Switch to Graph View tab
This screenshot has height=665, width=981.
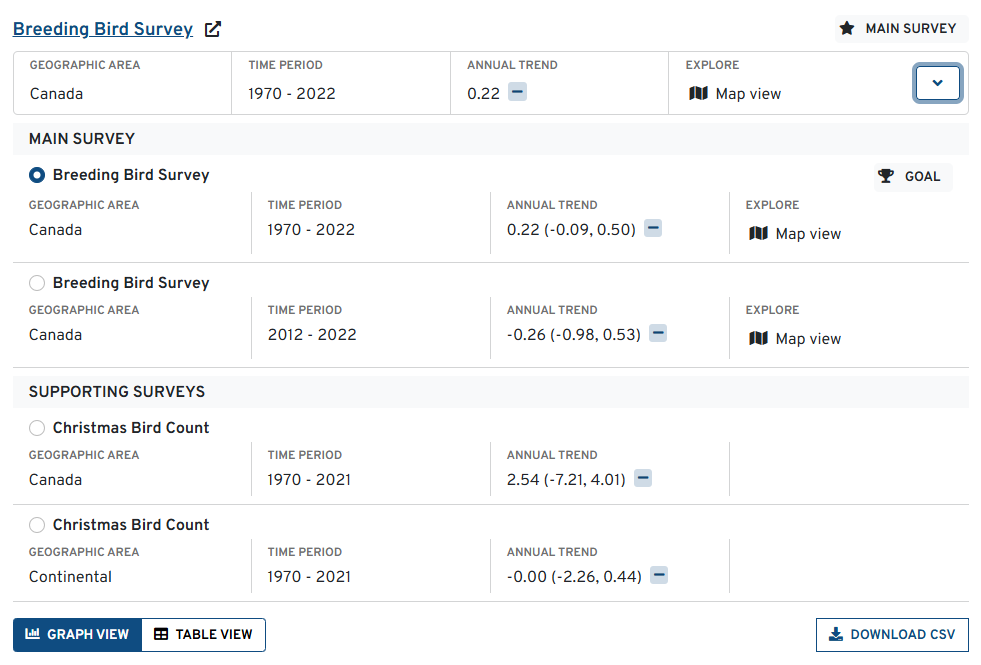78,634
